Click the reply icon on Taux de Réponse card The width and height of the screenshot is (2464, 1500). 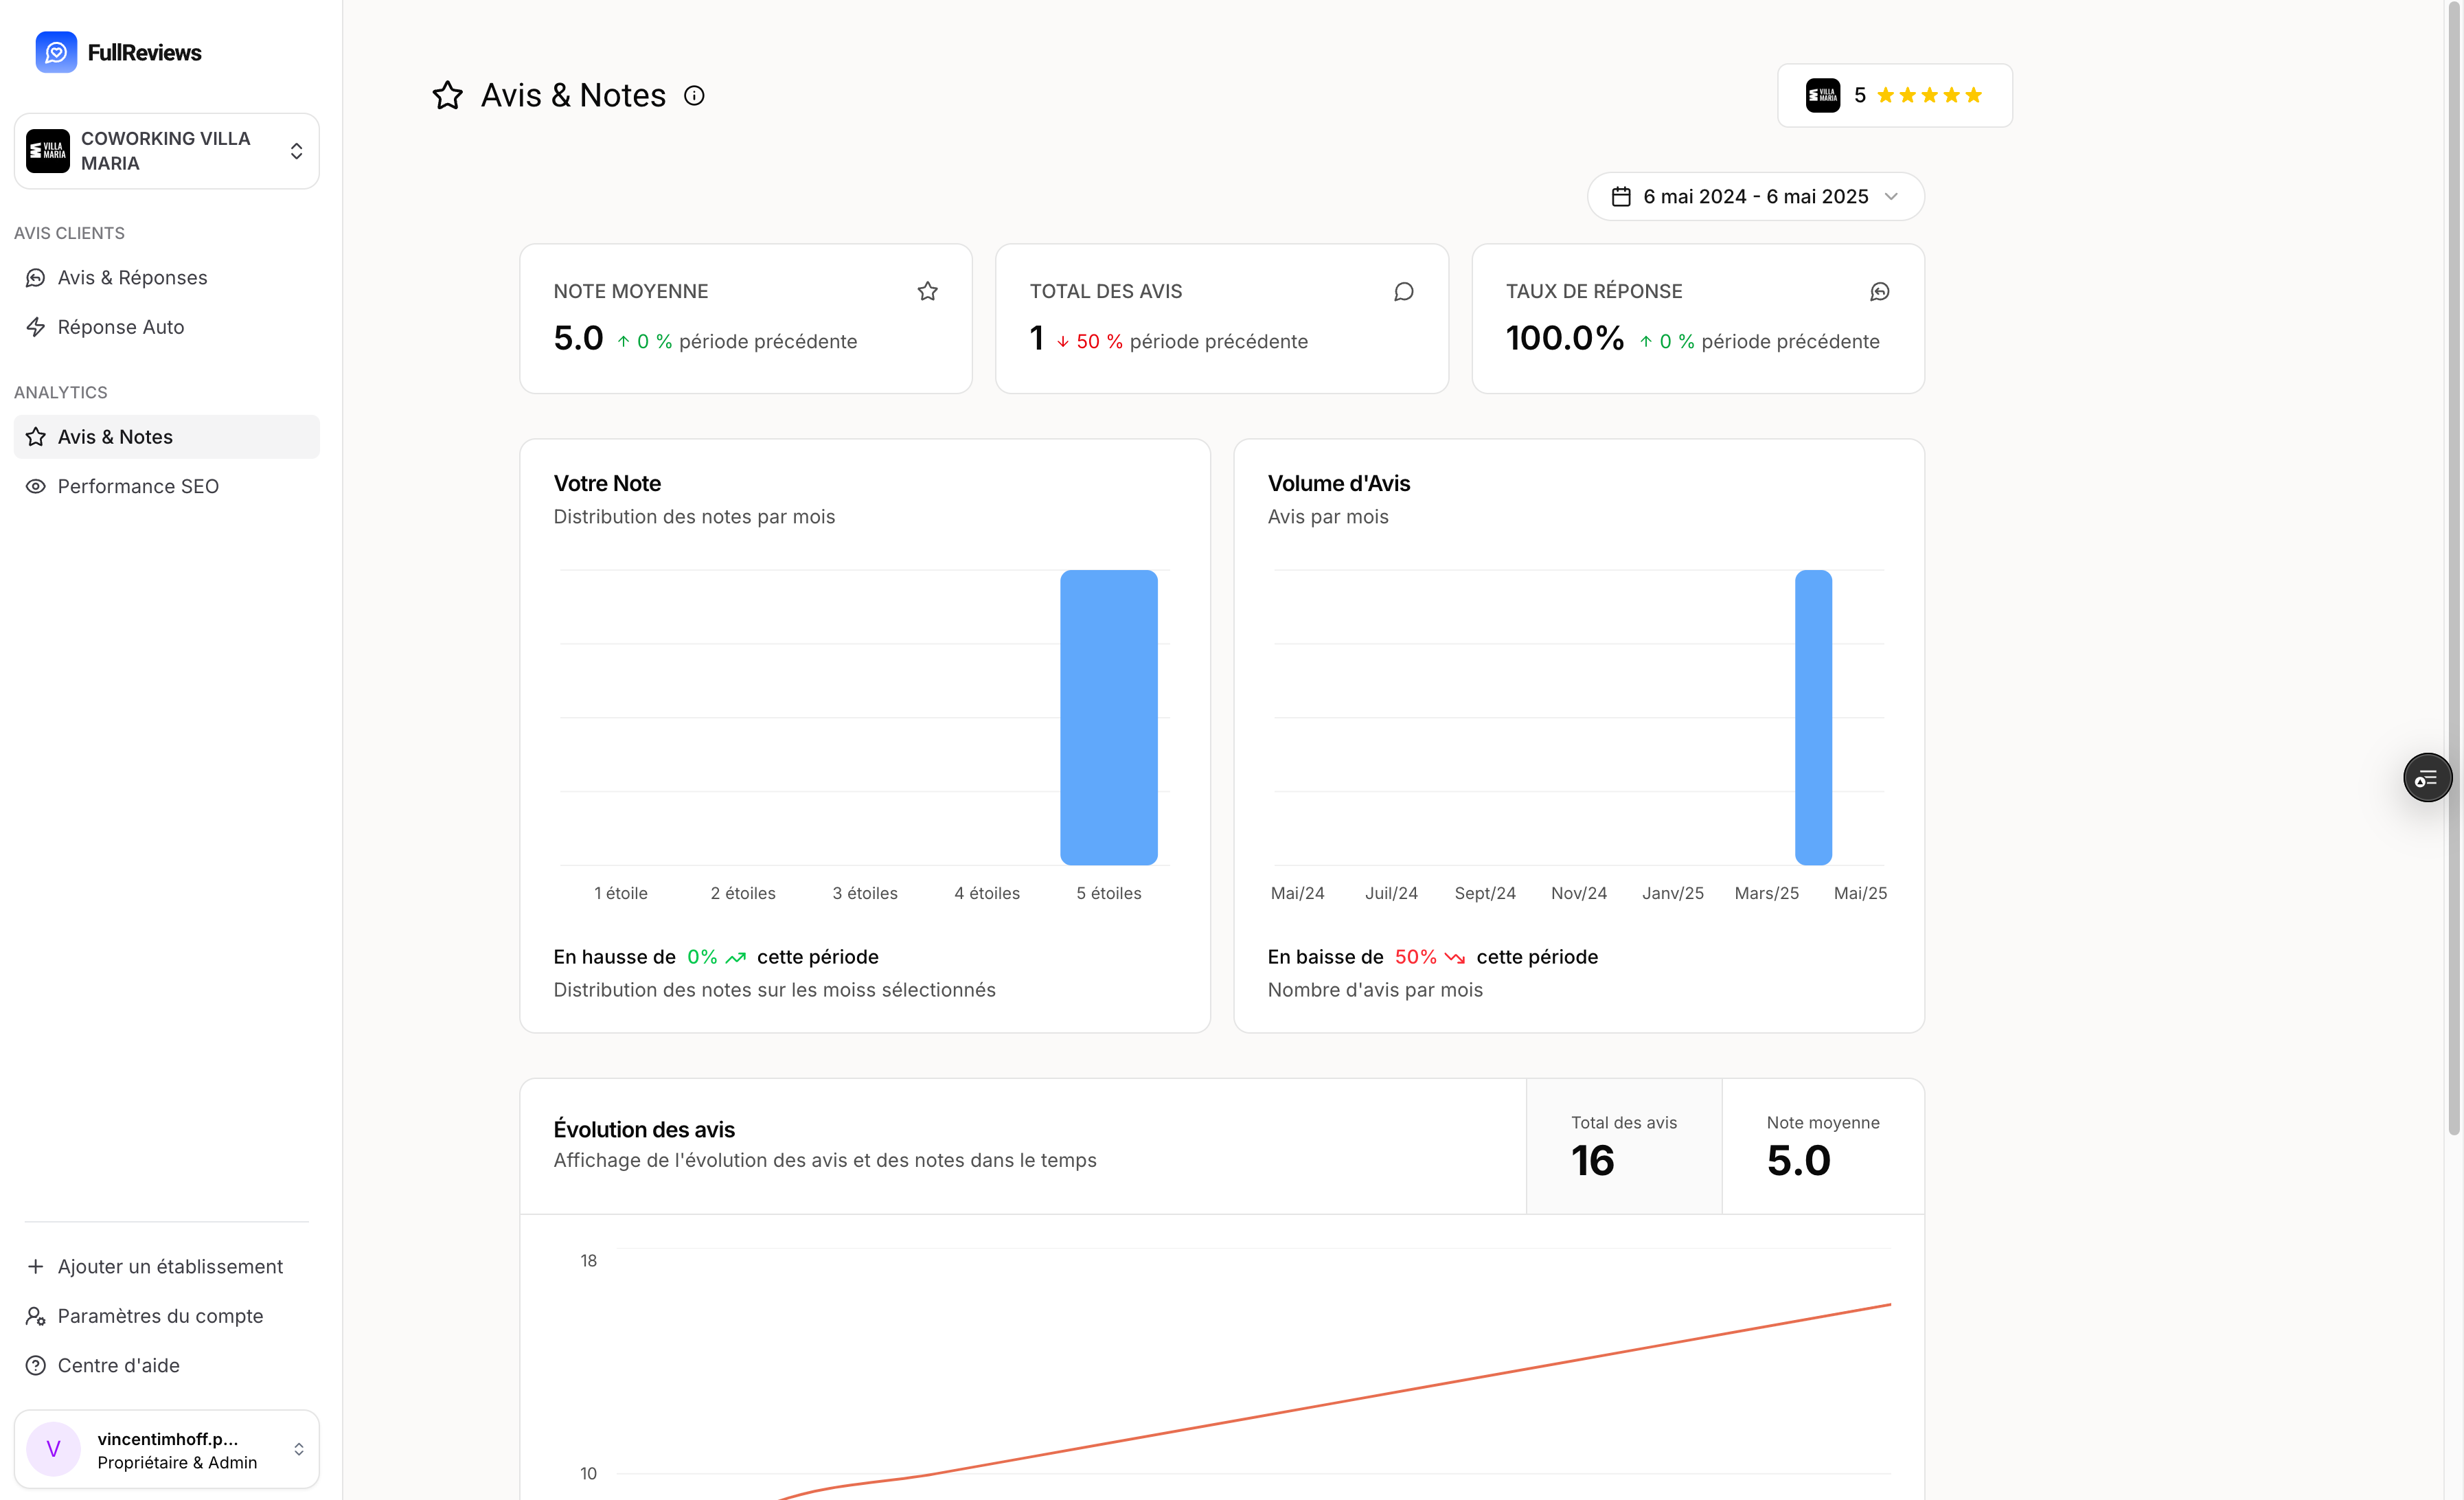(x=1880, y=291)
